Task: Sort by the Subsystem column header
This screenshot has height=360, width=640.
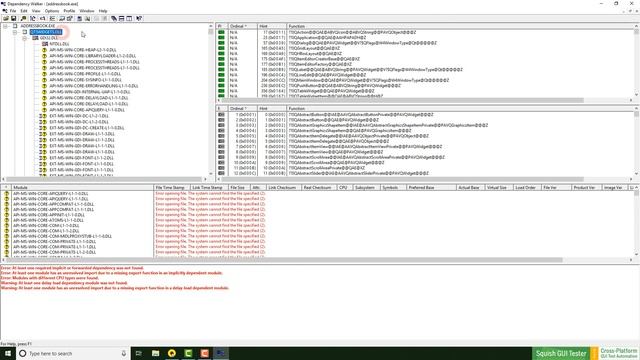Action: click(365, 187)
